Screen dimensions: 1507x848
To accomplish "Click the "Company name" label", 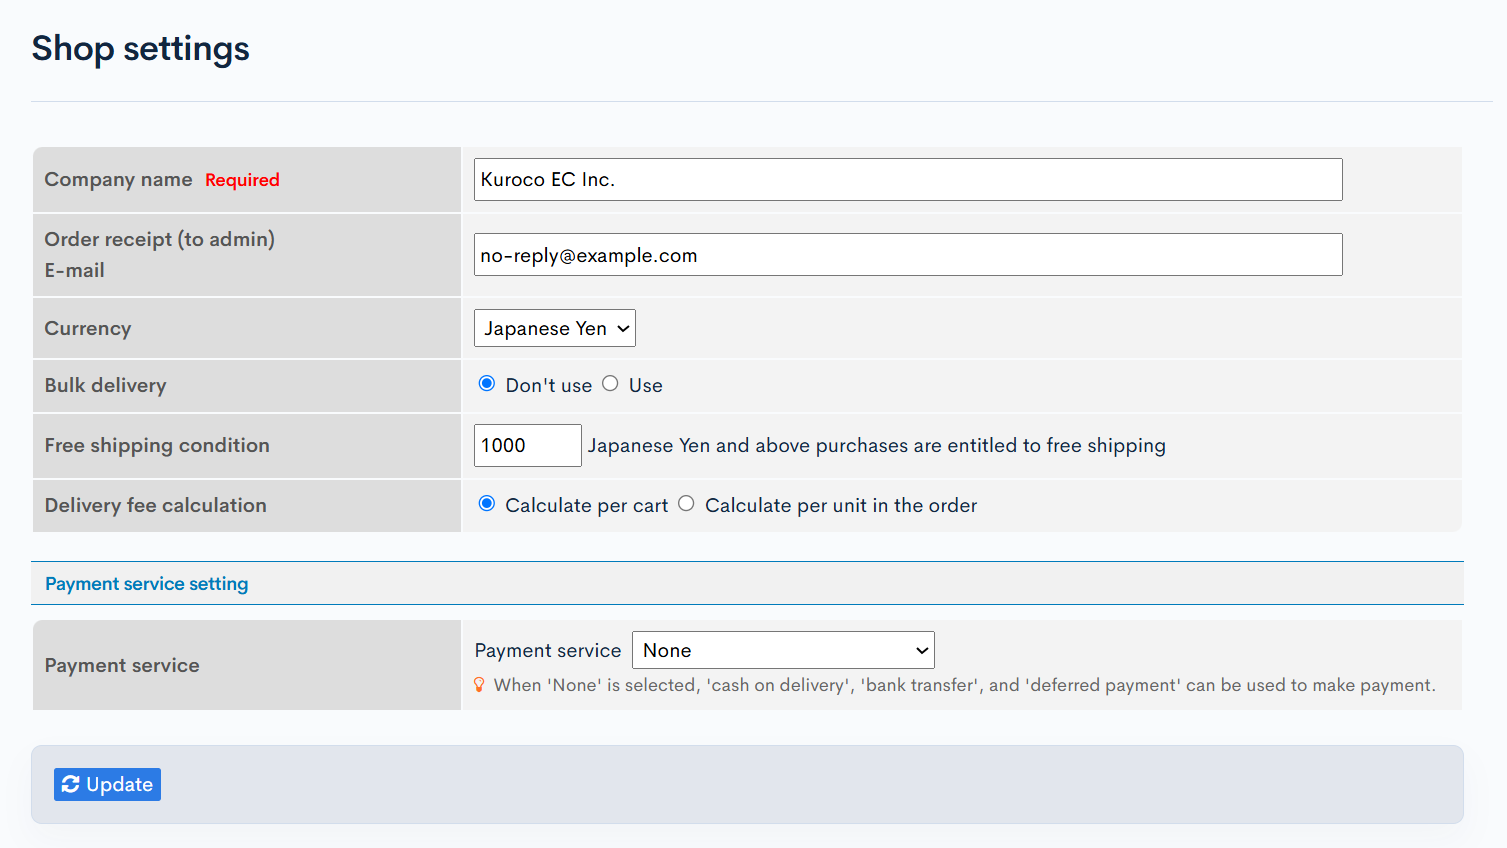I will pyautogui.click(x=118, y=179).
